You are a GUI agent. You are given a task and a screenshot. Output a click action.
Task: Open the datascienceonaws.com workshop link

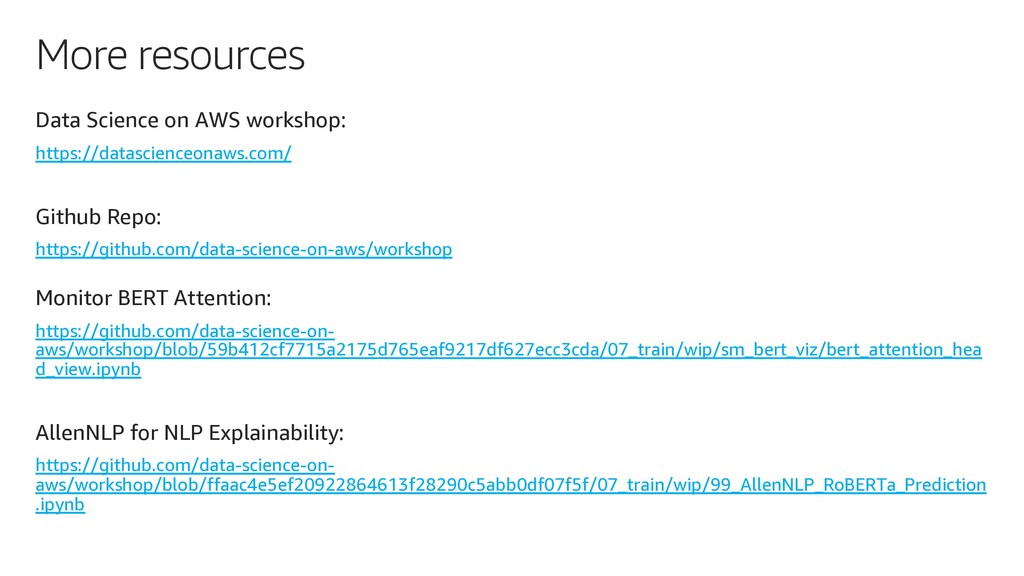(x=163, y=153)
